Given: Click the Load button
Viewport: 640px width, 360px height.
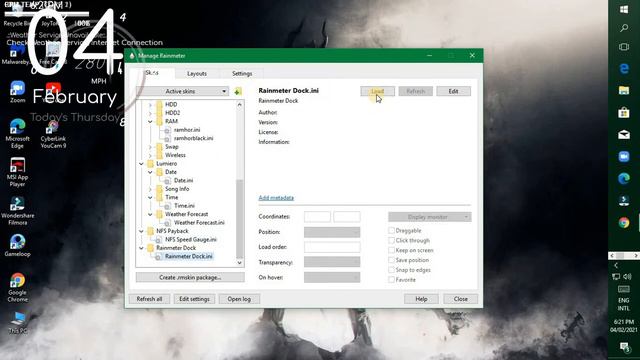Looking at the screenshot, I should coord(378,91).
